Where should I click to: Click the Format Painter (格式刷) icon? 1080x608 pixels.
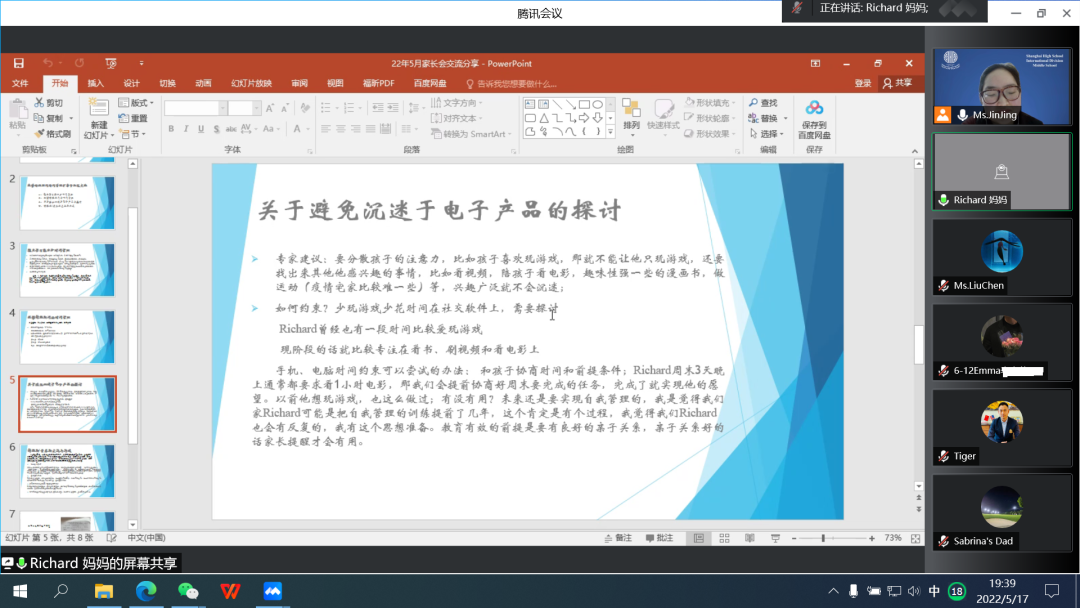[39, 134]
